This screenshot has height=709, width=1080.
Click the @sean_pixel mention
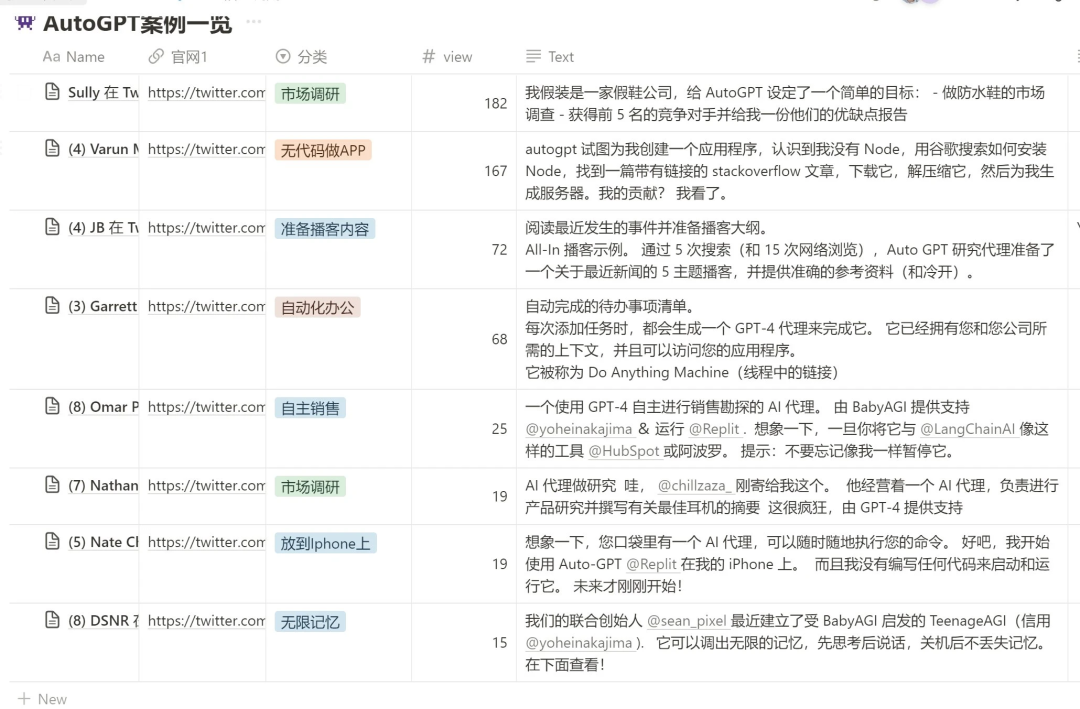686,621
